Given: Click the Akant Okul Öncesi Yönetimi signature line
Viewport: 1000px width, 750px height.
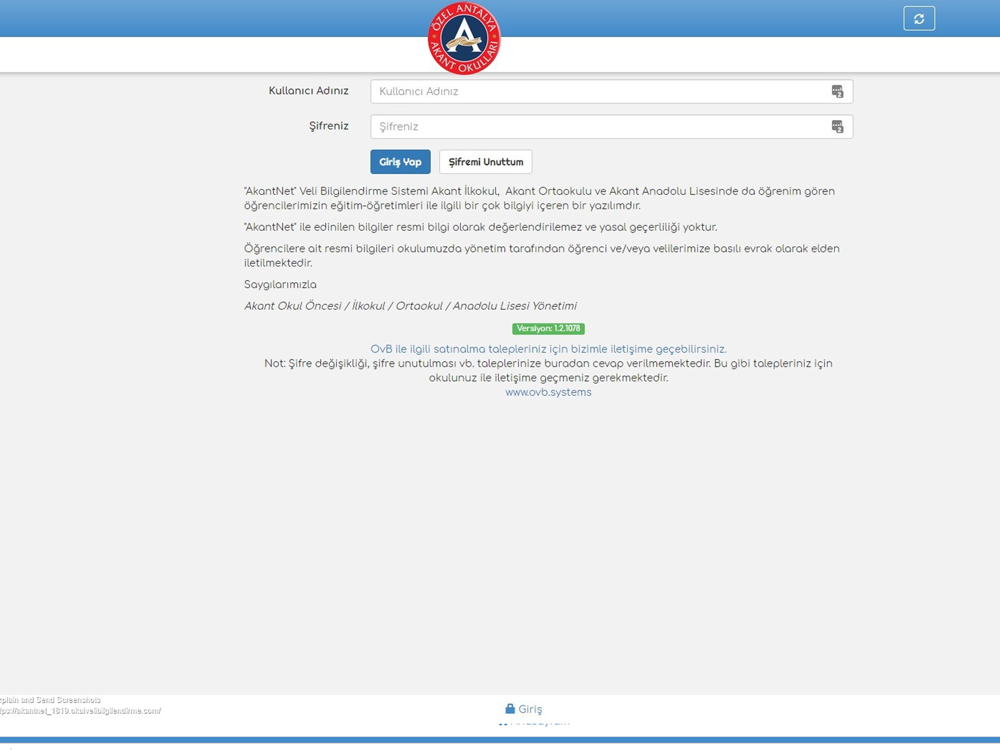Looking at the screenshot, I should (x=410, y=305).
